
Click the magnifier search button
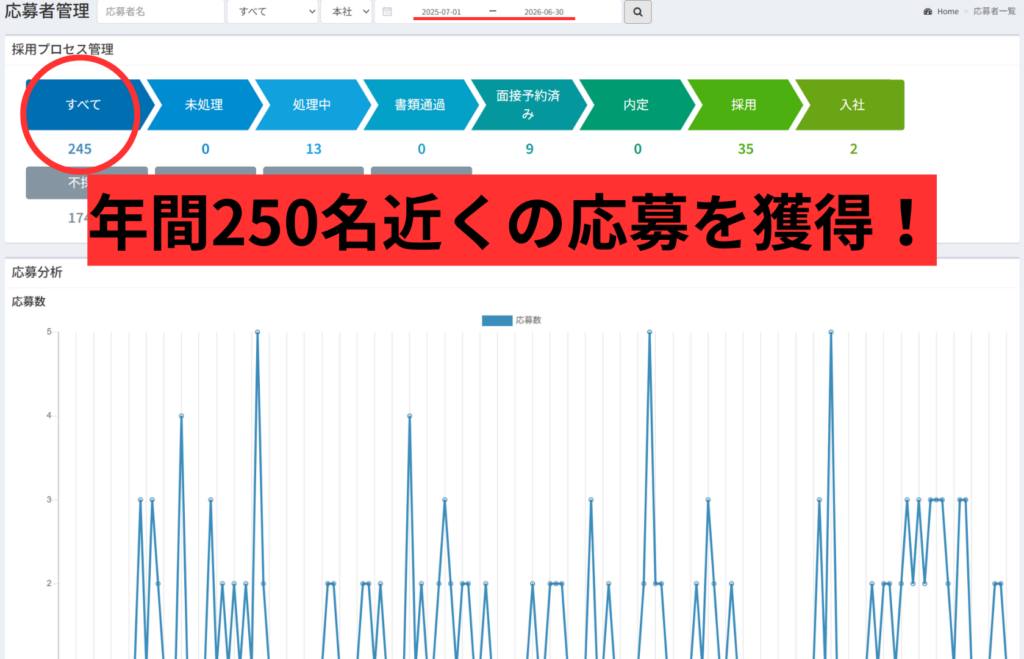pyautogui.click(x=637, y=12)
